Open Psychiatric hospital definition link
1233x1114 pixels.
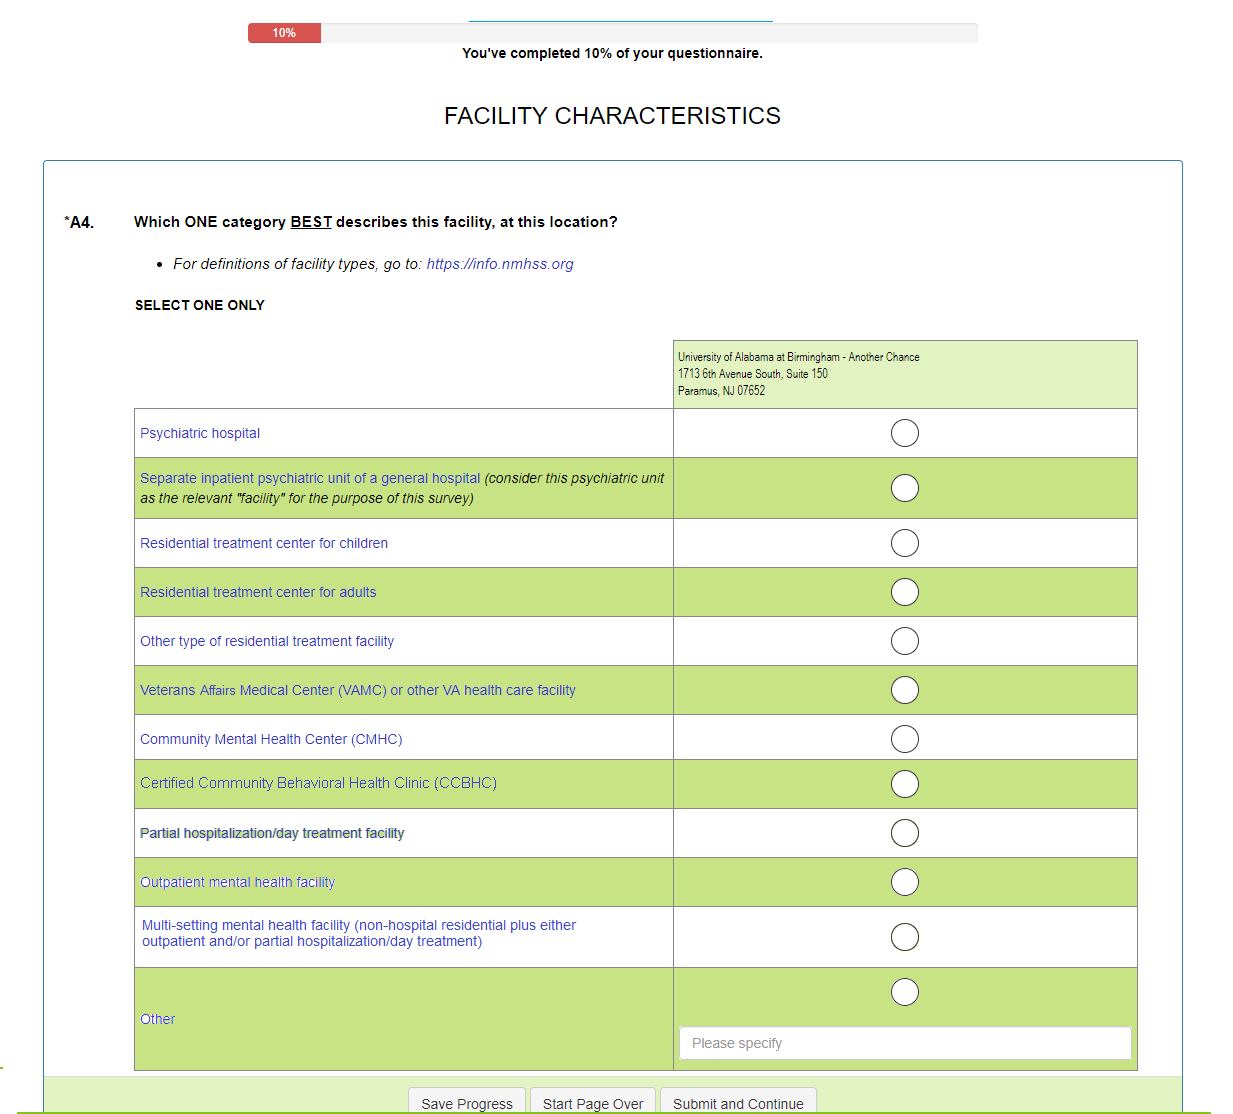click(x=200, y=433)
